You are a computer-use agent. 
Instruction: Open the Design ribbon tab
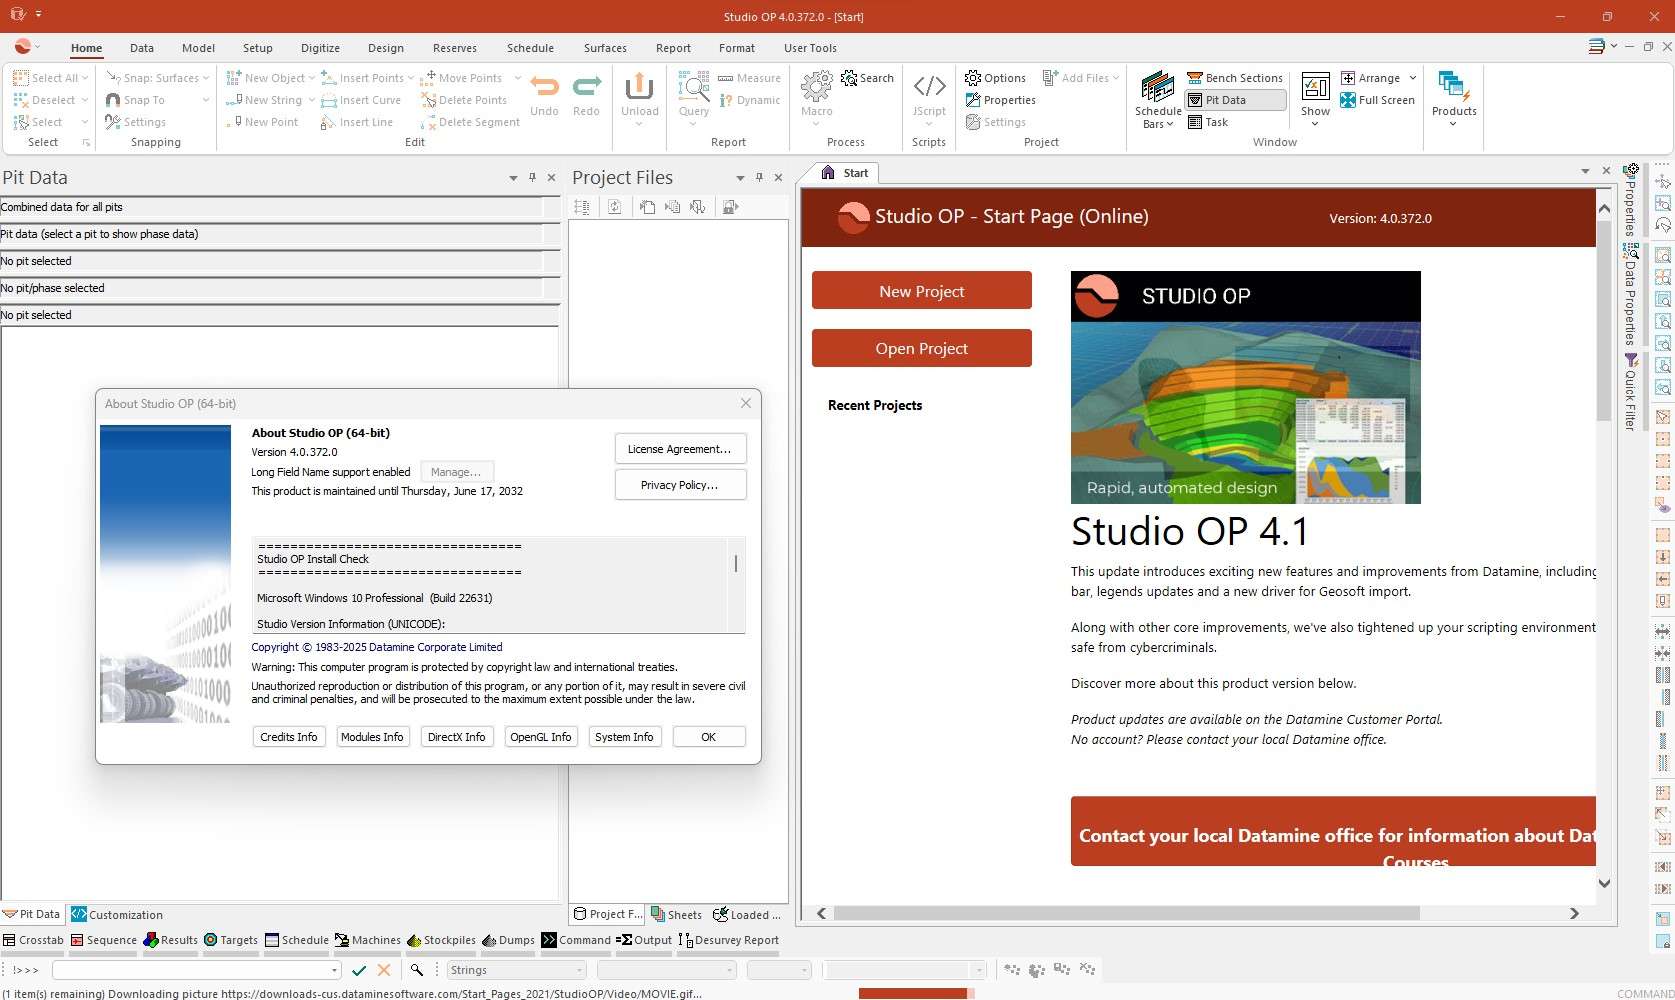(385, 48)
